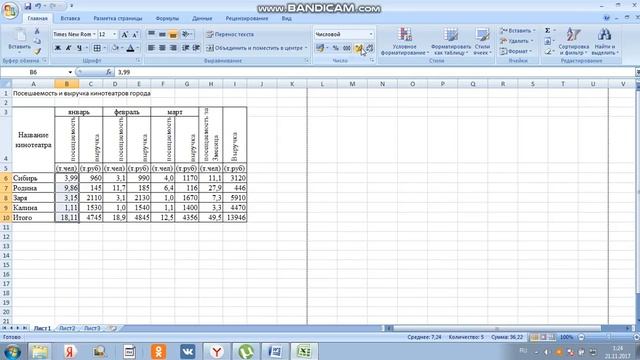The image size is (640, 360).
Task: Insert function using fx button
Action: (109, 72)
